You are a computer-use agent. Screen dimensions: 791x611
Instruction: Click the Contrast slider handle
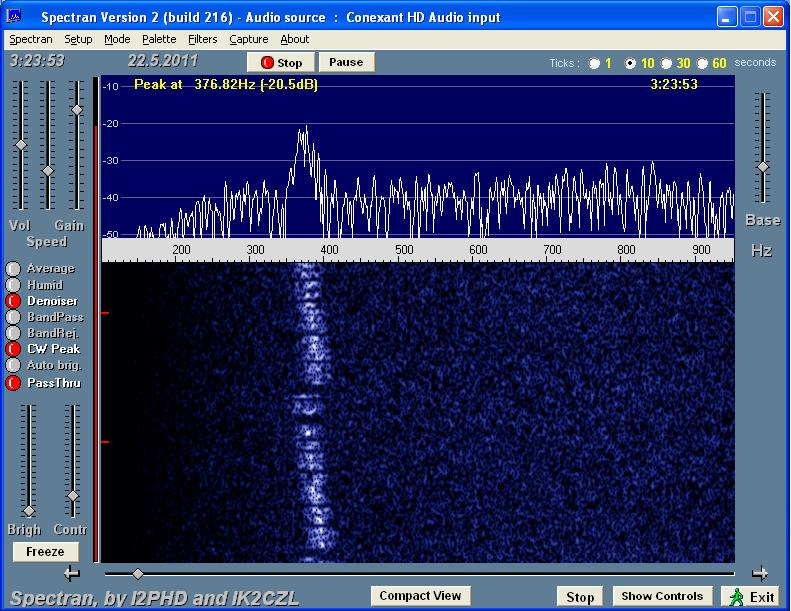[x=73, y=496]
